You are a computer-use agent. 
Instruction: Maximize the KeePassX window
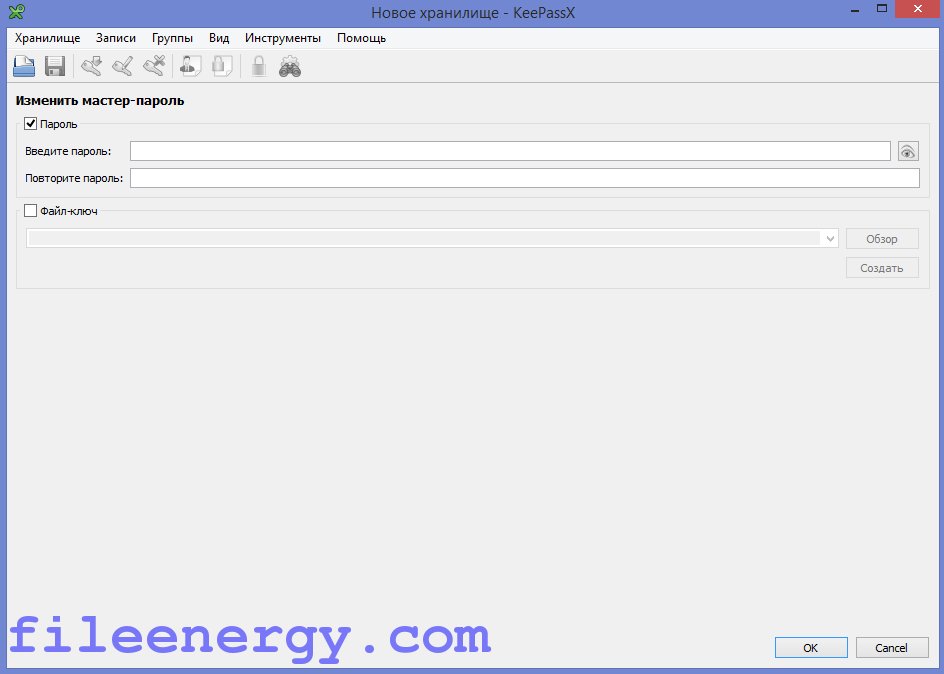click(x=882, y=9)
